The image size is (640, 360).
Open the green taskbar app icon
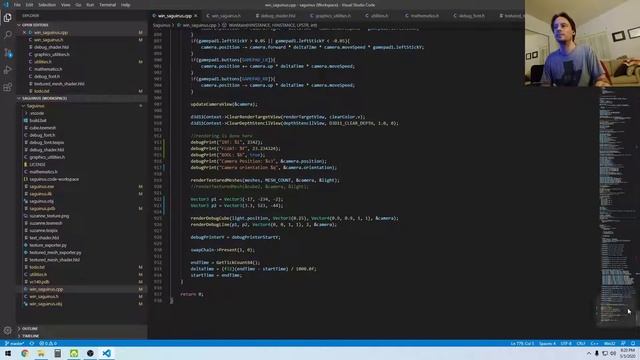point(74,353)
